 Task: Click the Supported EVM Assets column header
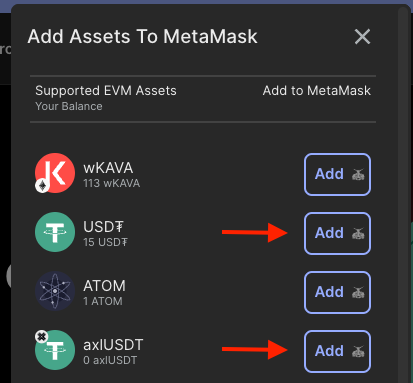coord(106,91)
